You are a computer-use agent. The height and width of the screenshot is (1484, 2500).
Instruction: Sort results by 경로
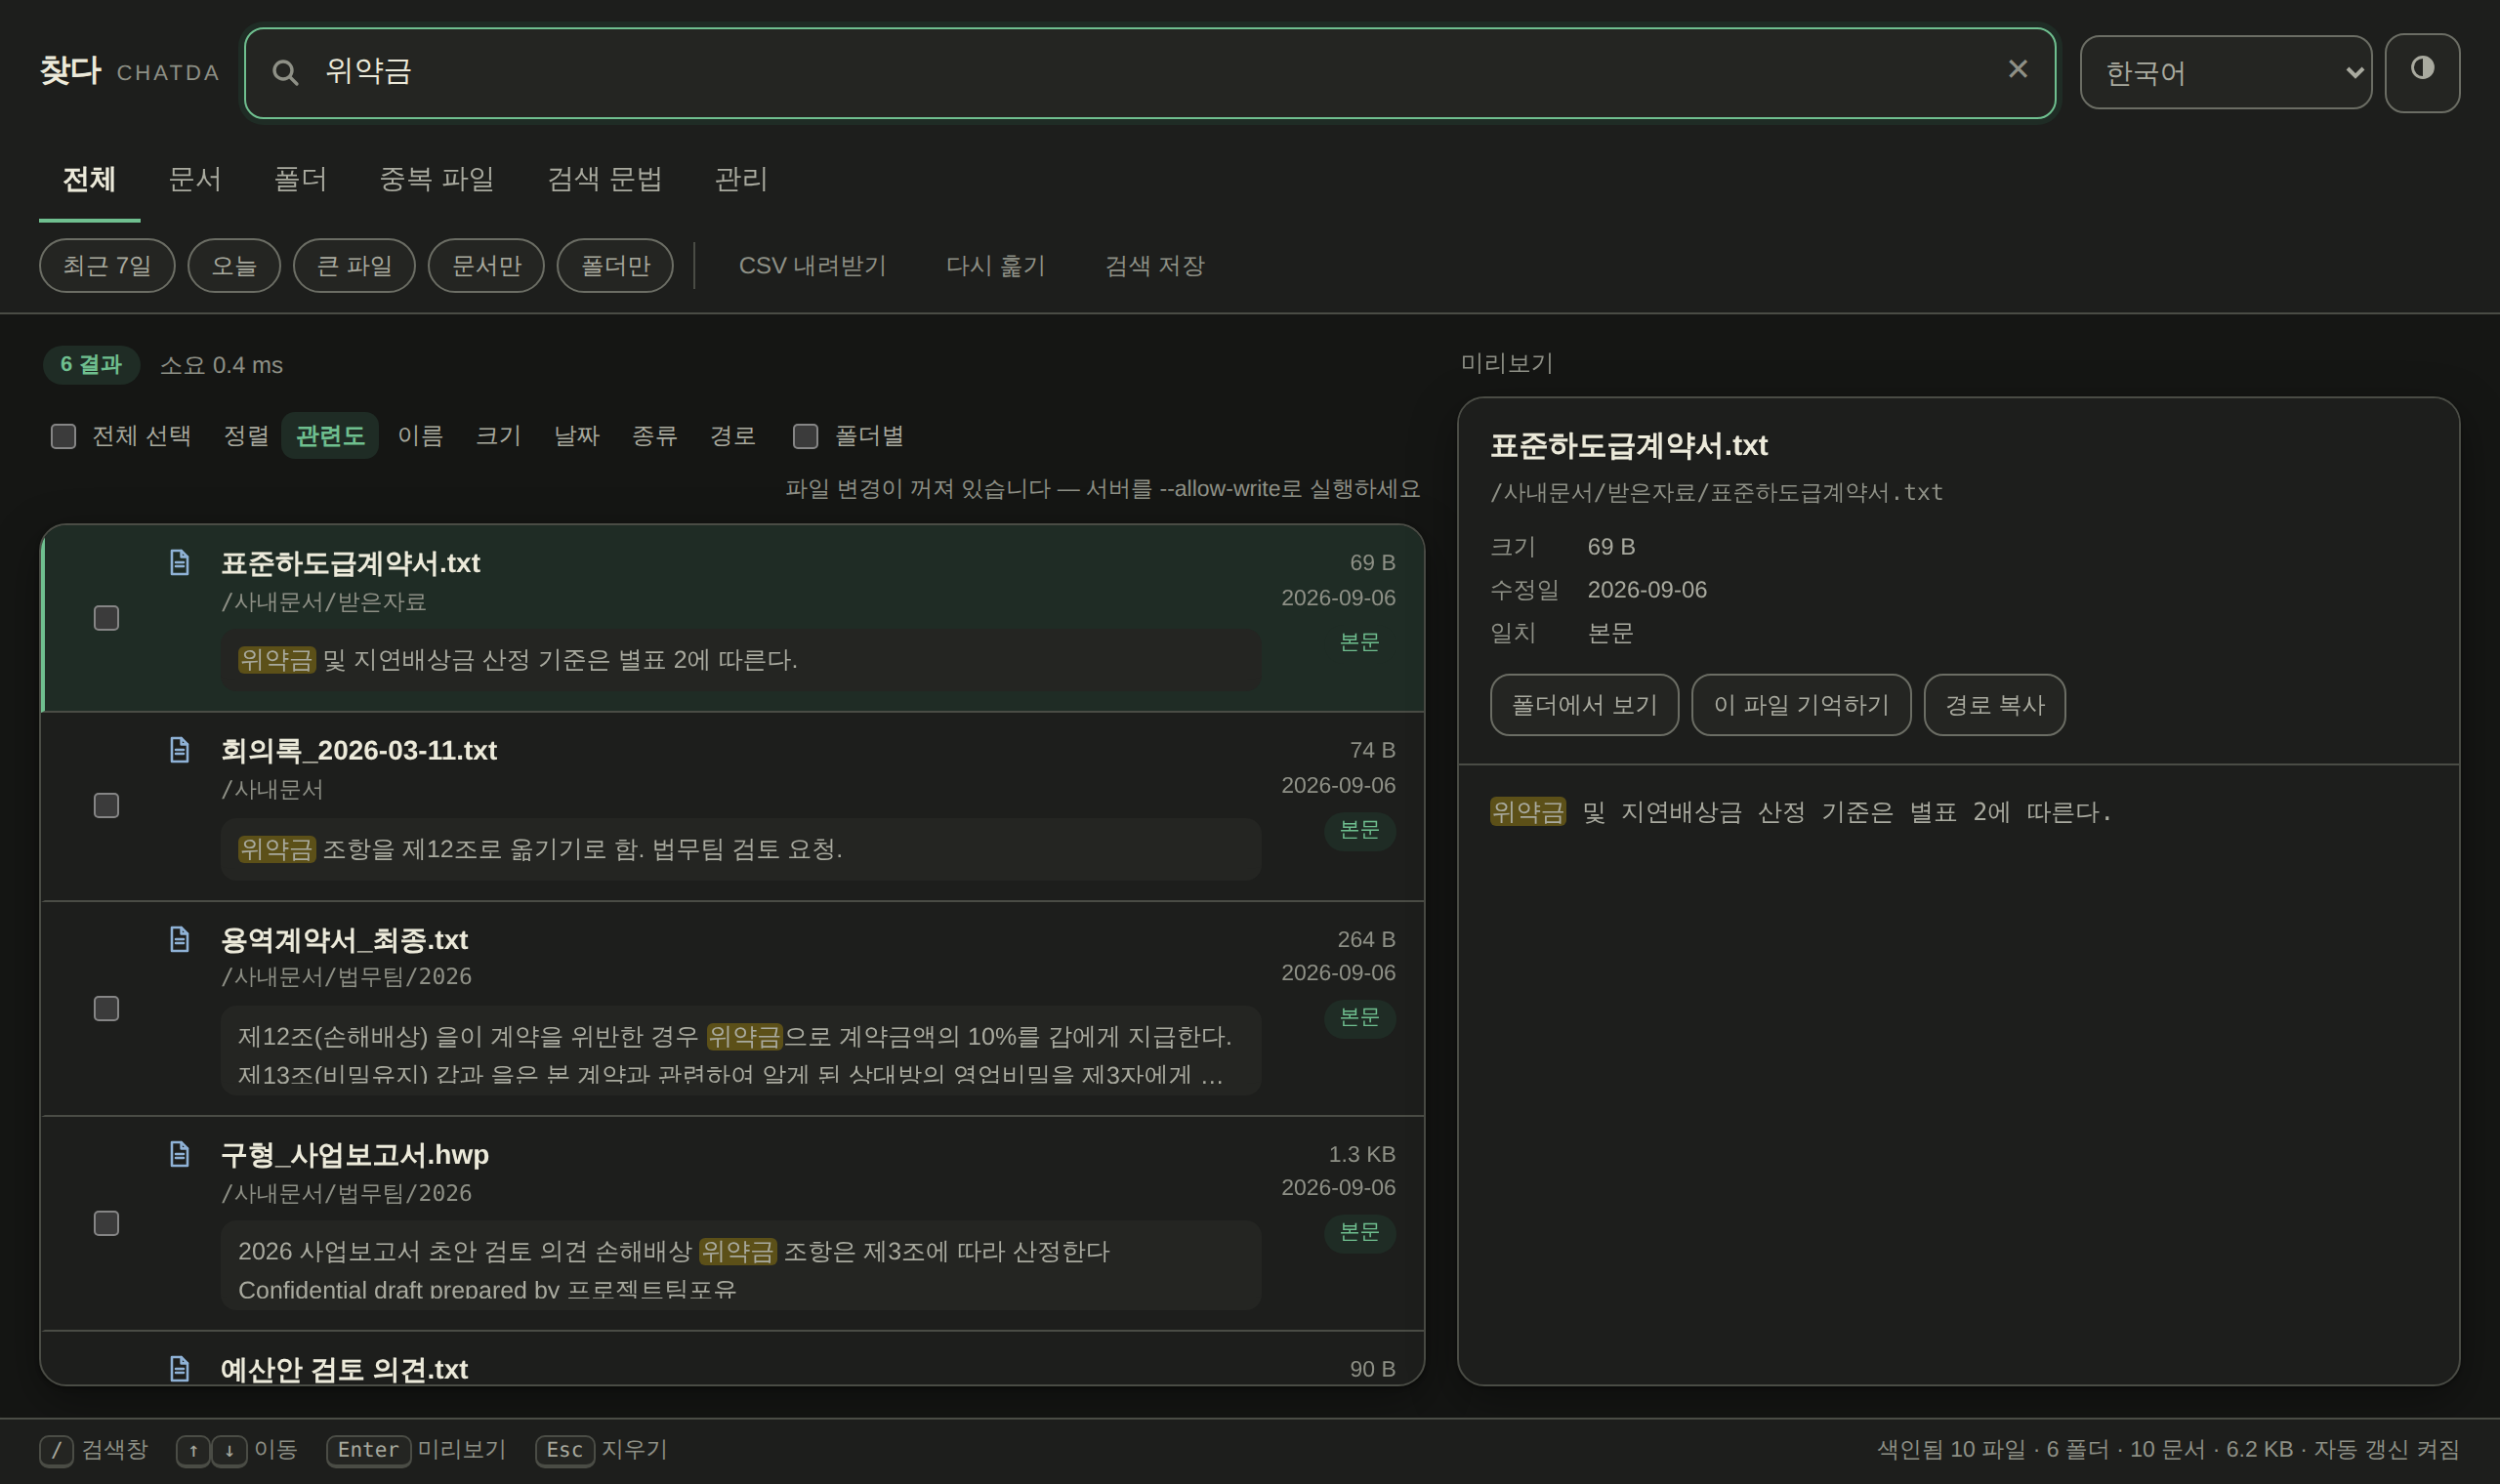[x=733, y=436]
